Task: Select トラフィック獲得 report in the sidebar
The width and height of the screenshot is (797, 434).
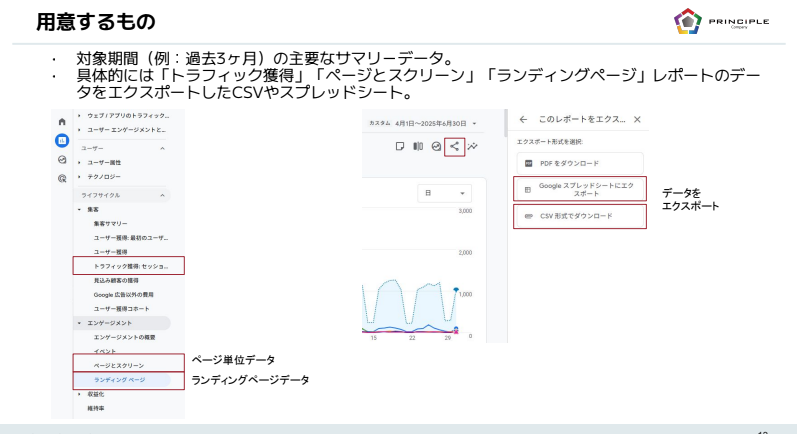Action: [x=128, y=267]
